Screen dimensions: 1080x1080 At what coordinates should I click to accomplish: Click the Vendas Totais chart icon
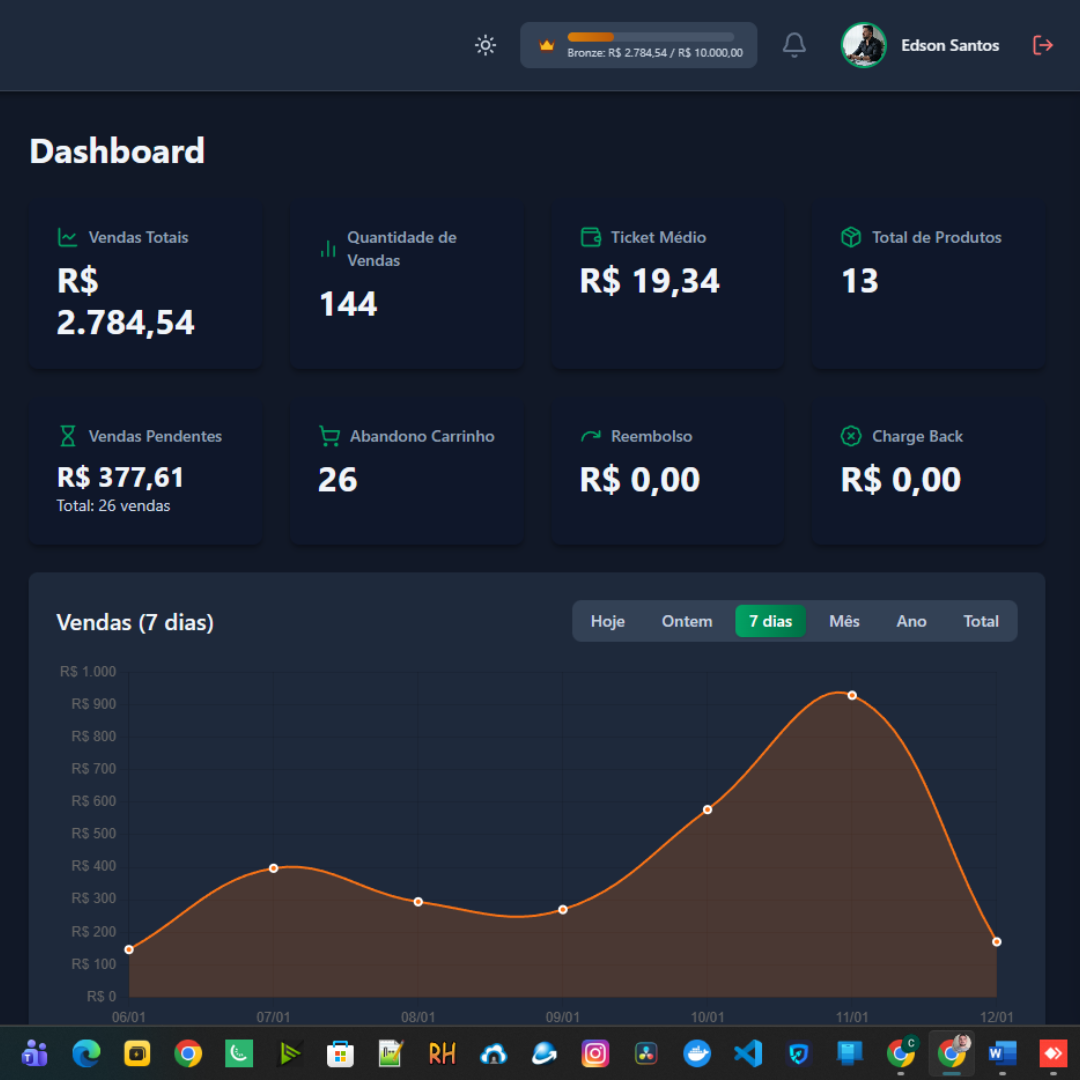tap(67, 237)
